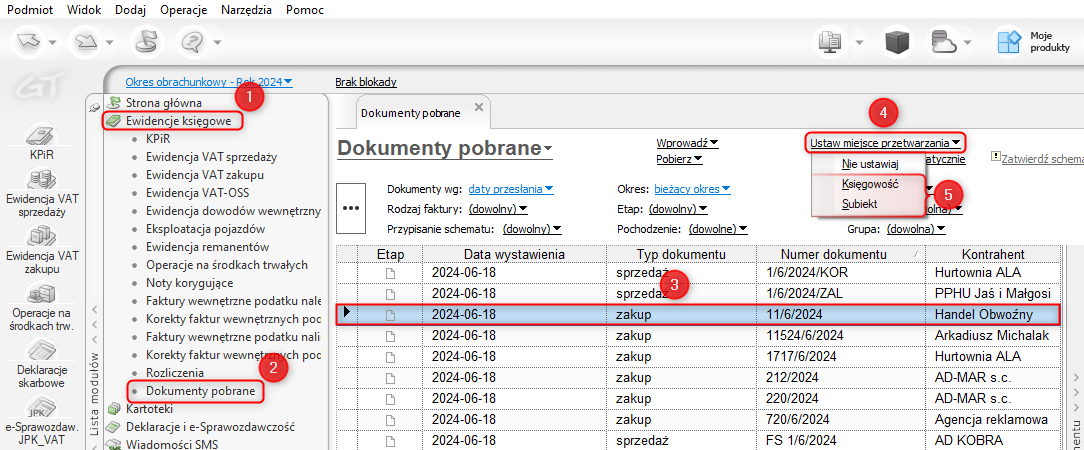Viewport: 1084px width, 450px height.
Task: Click the Wiadomości SMS module icon
Action: (x=113, y=444)
